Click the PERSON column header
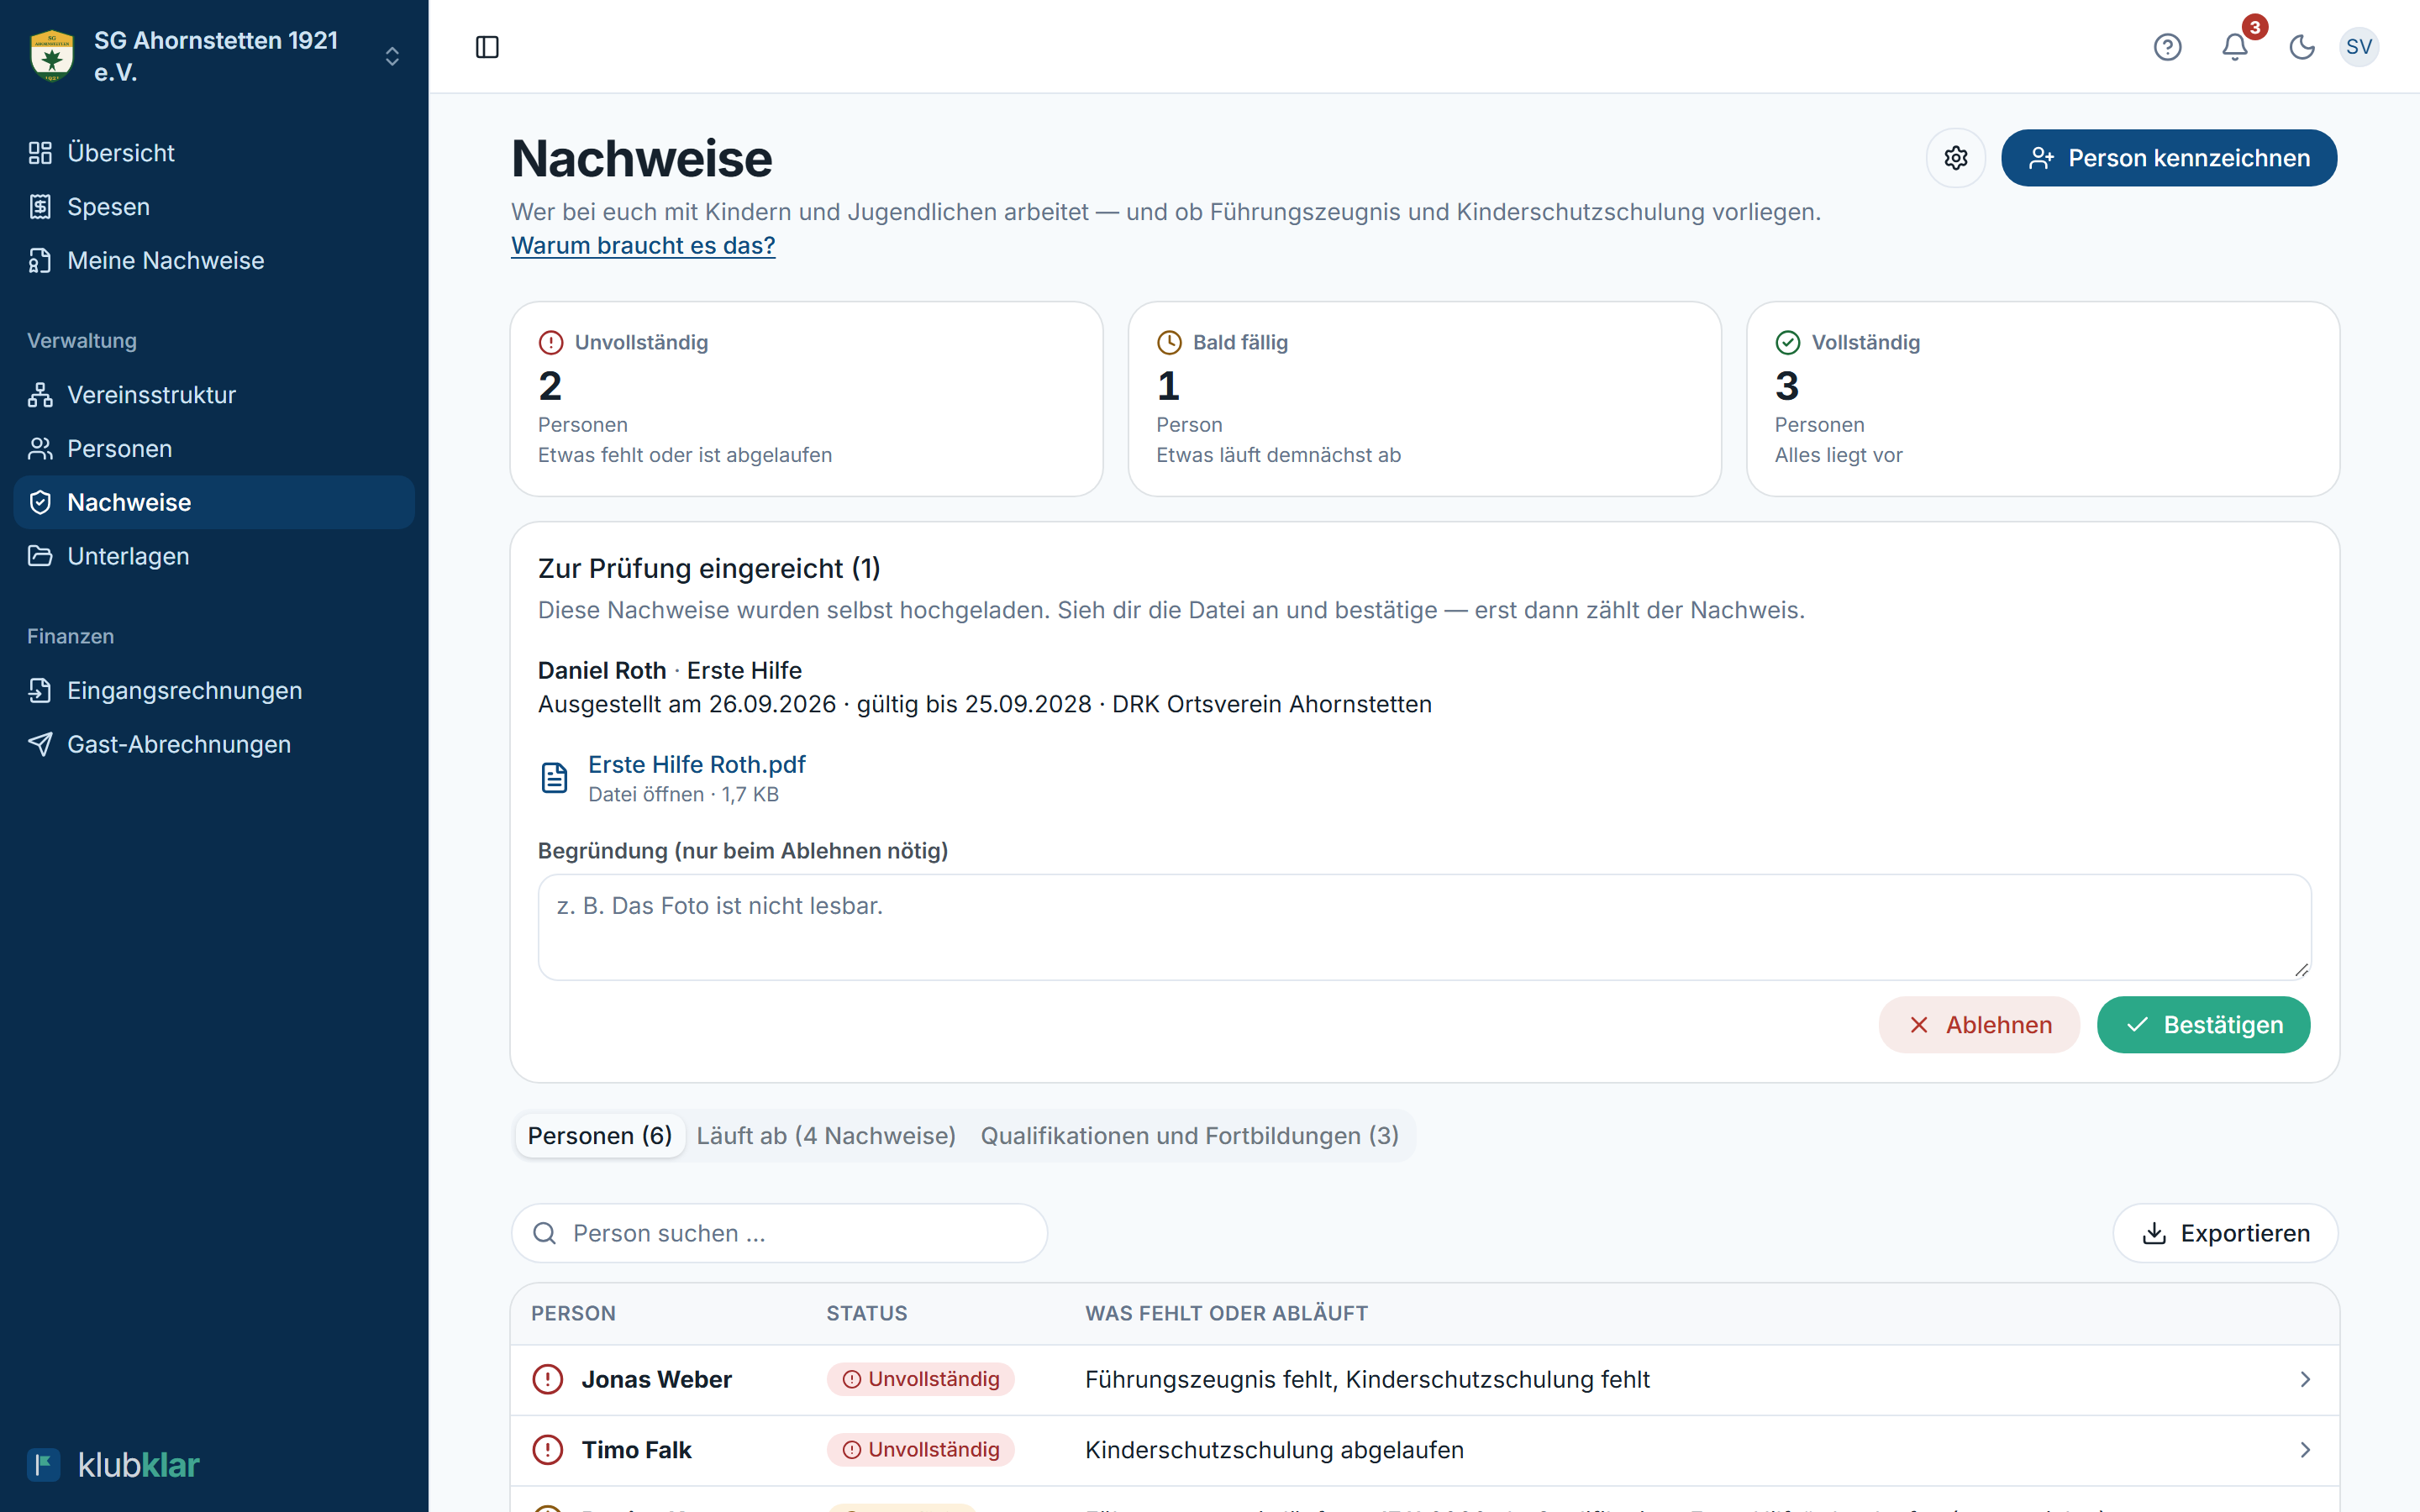Screen dimensions: 2420x1512 (573, 1314)
